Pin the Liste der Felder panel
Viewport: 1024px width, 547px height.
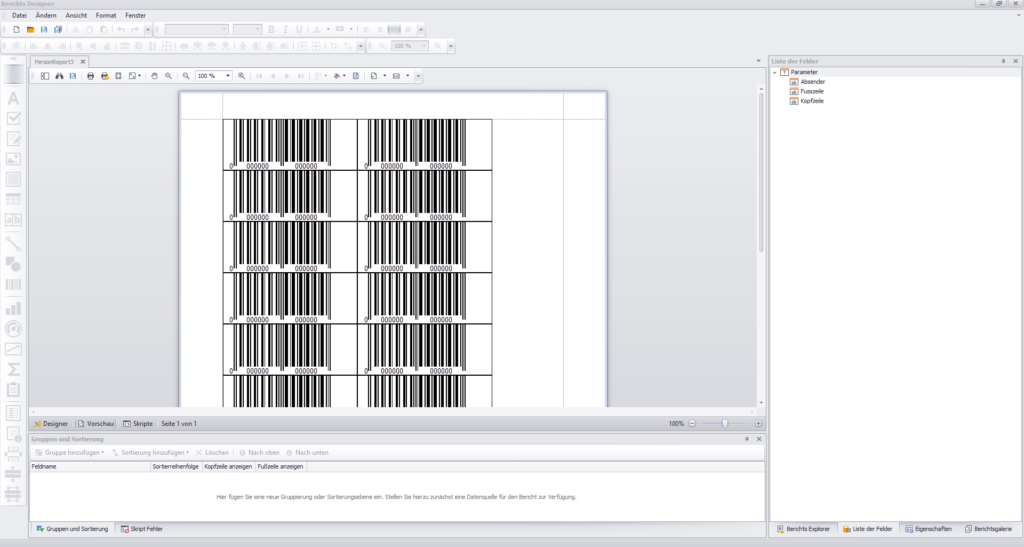(1003, 61)
